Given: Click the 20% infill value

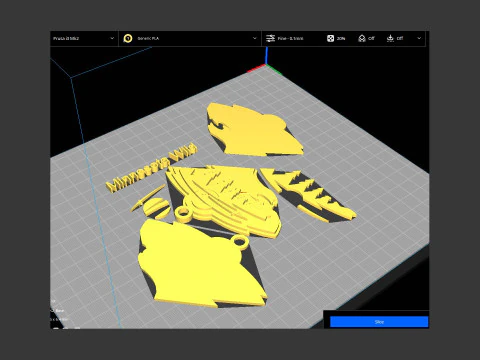Looking at the screenshot, I should (341, 38).
